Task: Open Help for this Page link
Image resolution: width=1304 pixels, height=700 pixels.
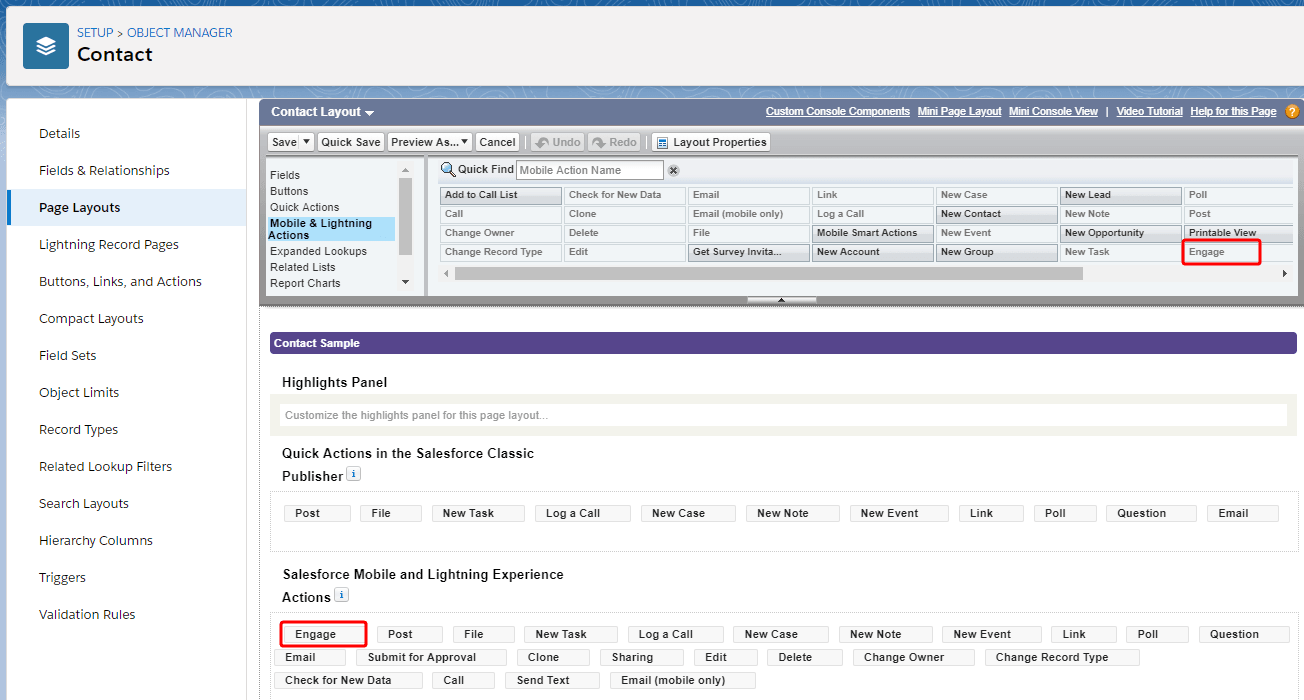Action: click(1233, 111)
